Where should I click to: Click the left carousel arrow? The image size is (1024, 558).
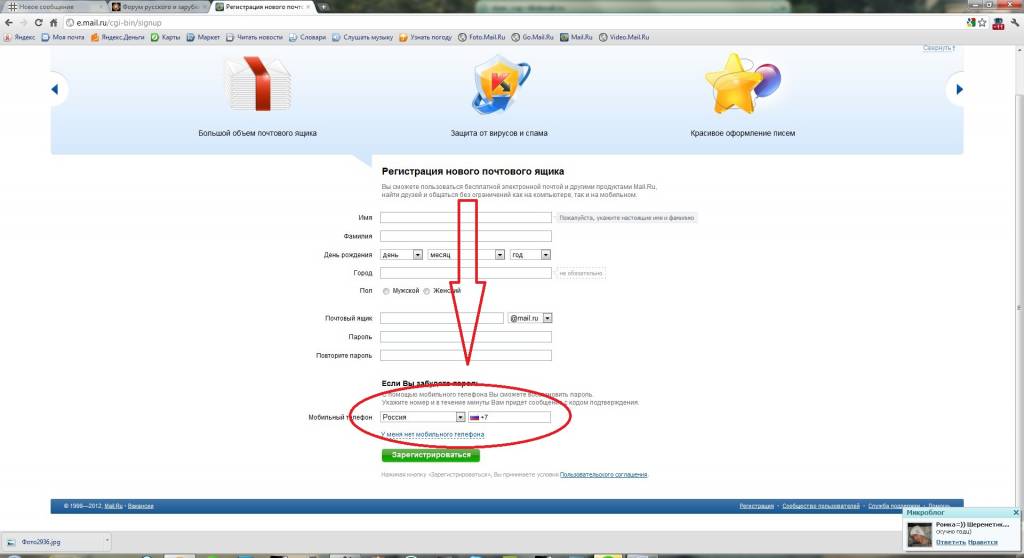(55, 90)
